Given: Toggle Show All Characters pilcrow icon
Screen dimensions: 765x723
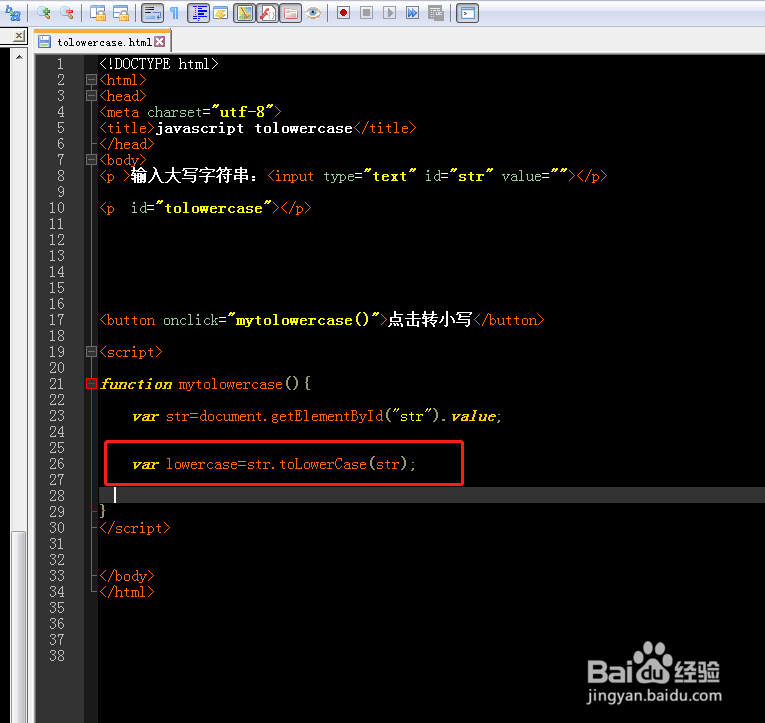Looking at the screenshot, I should (x=174, y=13).
